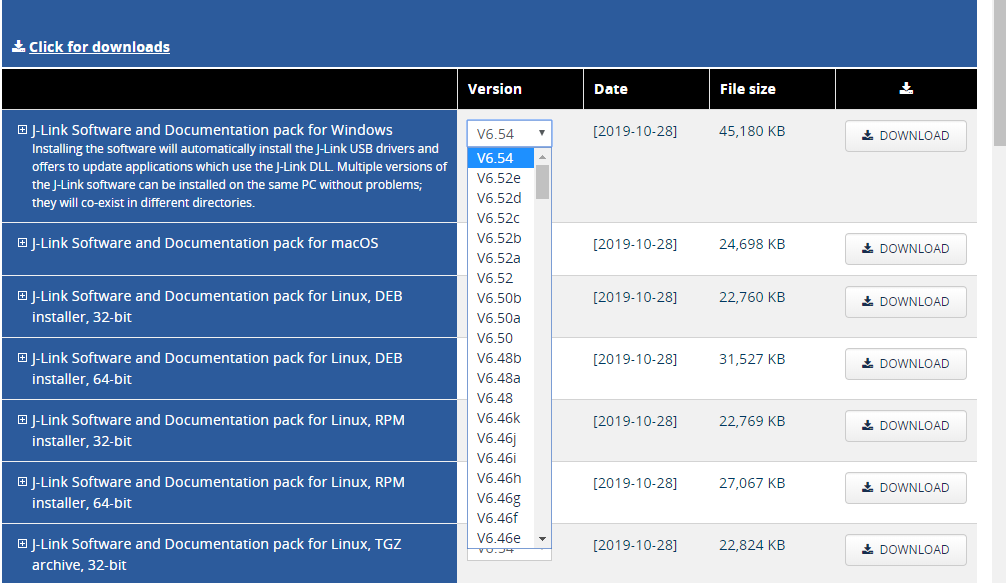Open the V6.54 version dropdown for Windows

point(509,133)
